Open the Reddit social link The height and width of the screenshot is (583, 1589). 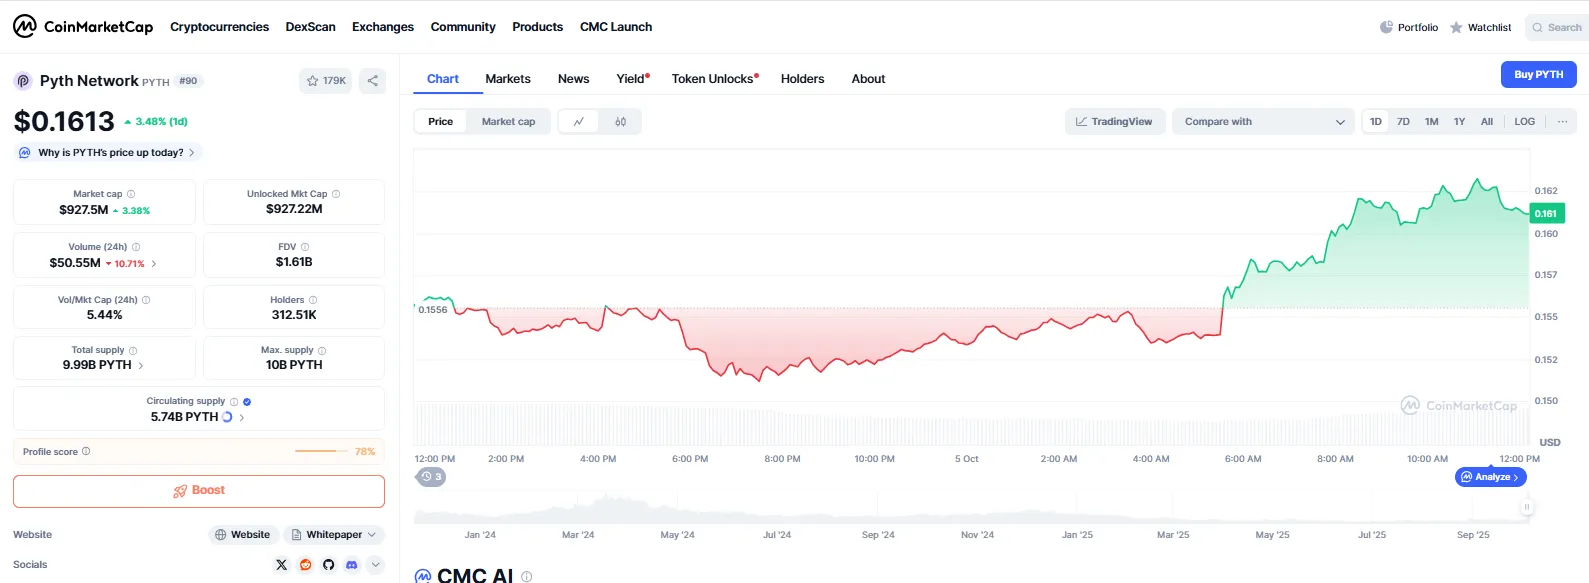click(x=305, y=565)
